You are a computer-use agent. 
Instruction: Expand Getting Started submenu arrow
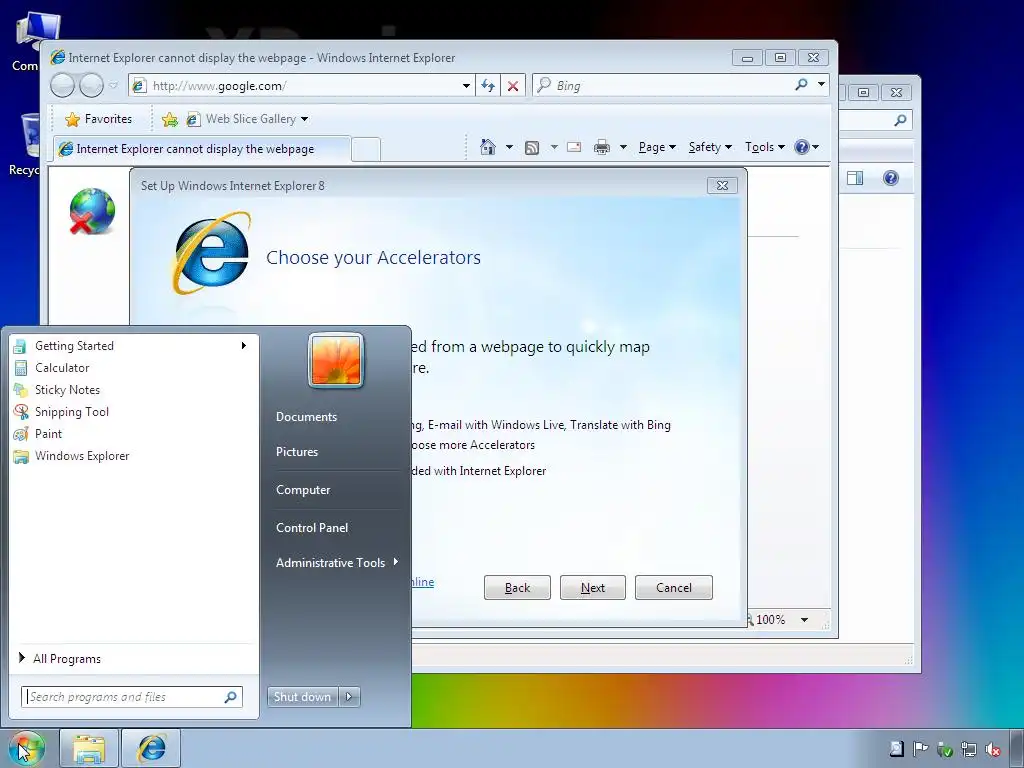pos(244,345)
